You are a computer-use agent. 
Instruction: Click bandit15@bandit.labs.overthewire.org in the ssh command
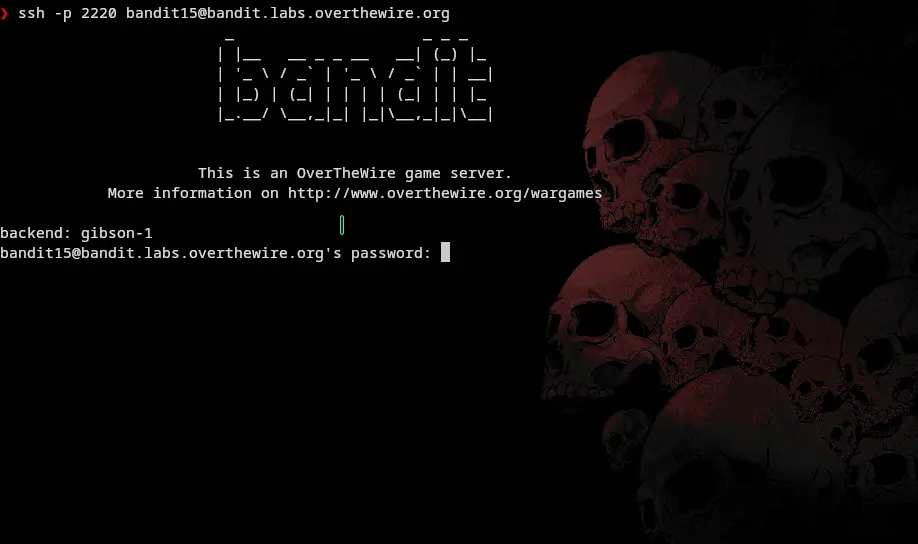pos(288,13)
